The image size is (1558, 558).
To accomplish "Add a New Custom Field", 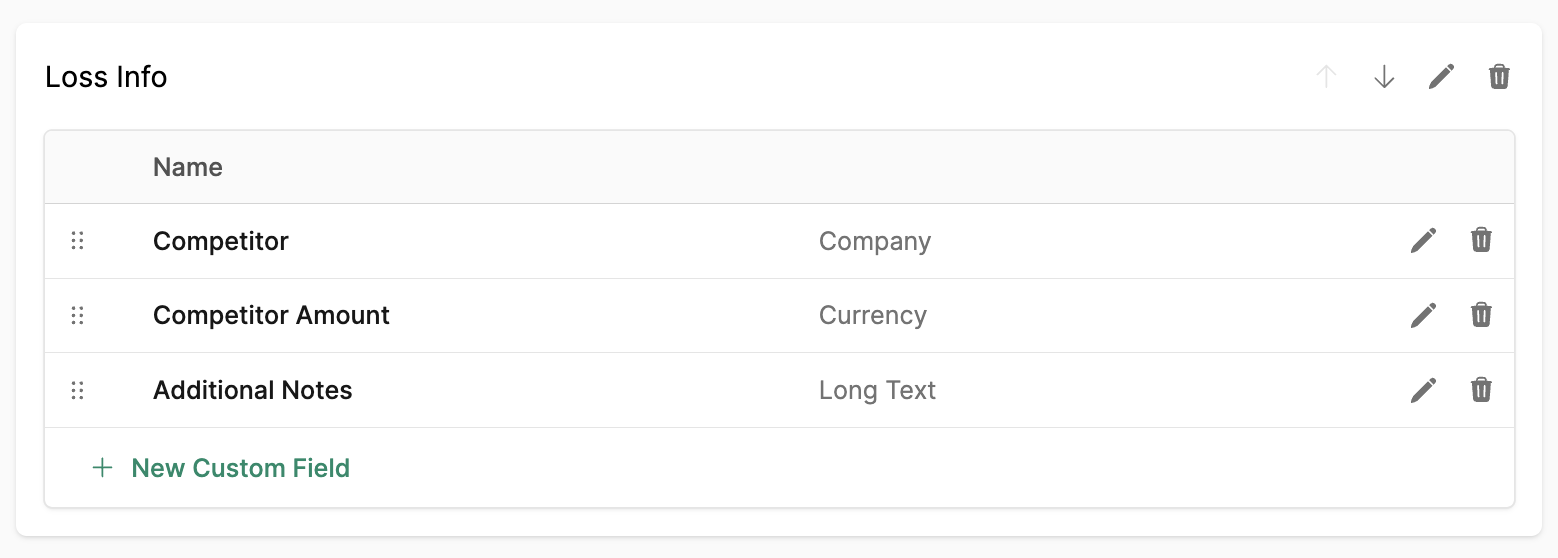I will pos(221,468).
